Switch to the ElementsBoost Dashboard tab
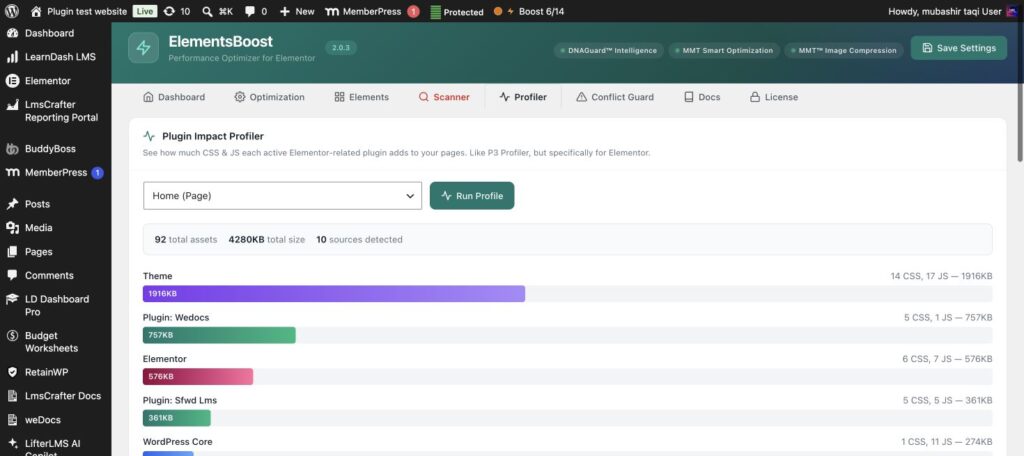The width and height of the screenshot is (1024, 456). 174,97
